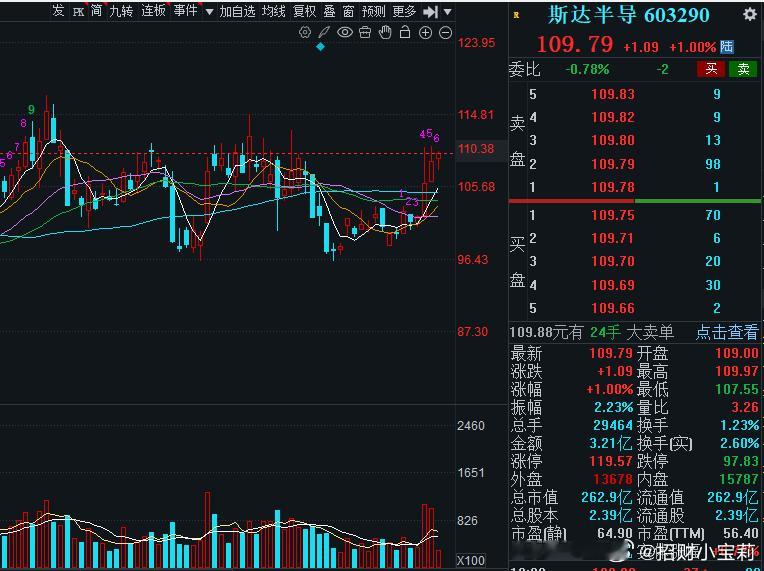Click the 最低 value 107.55
Image resolution: width=764 pixels, height=571 pixels.
[737, 389]
